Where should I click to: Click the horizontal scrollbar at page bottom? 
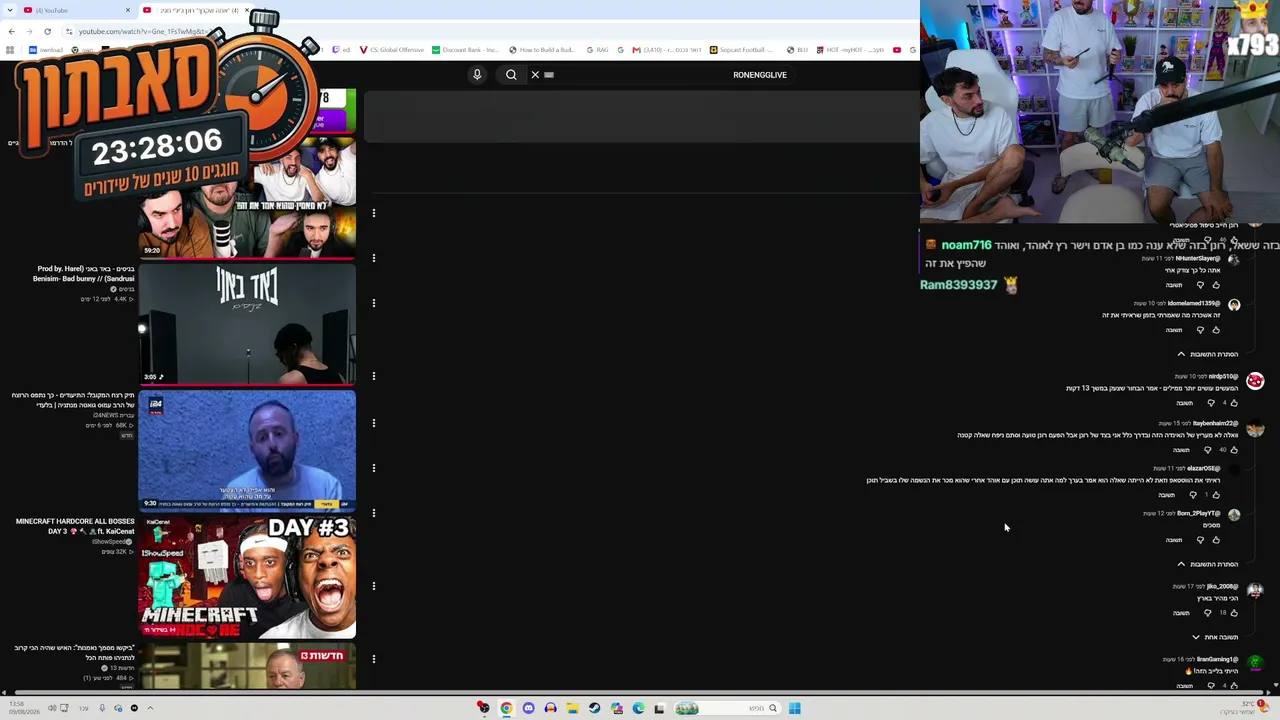click(640, 692)
